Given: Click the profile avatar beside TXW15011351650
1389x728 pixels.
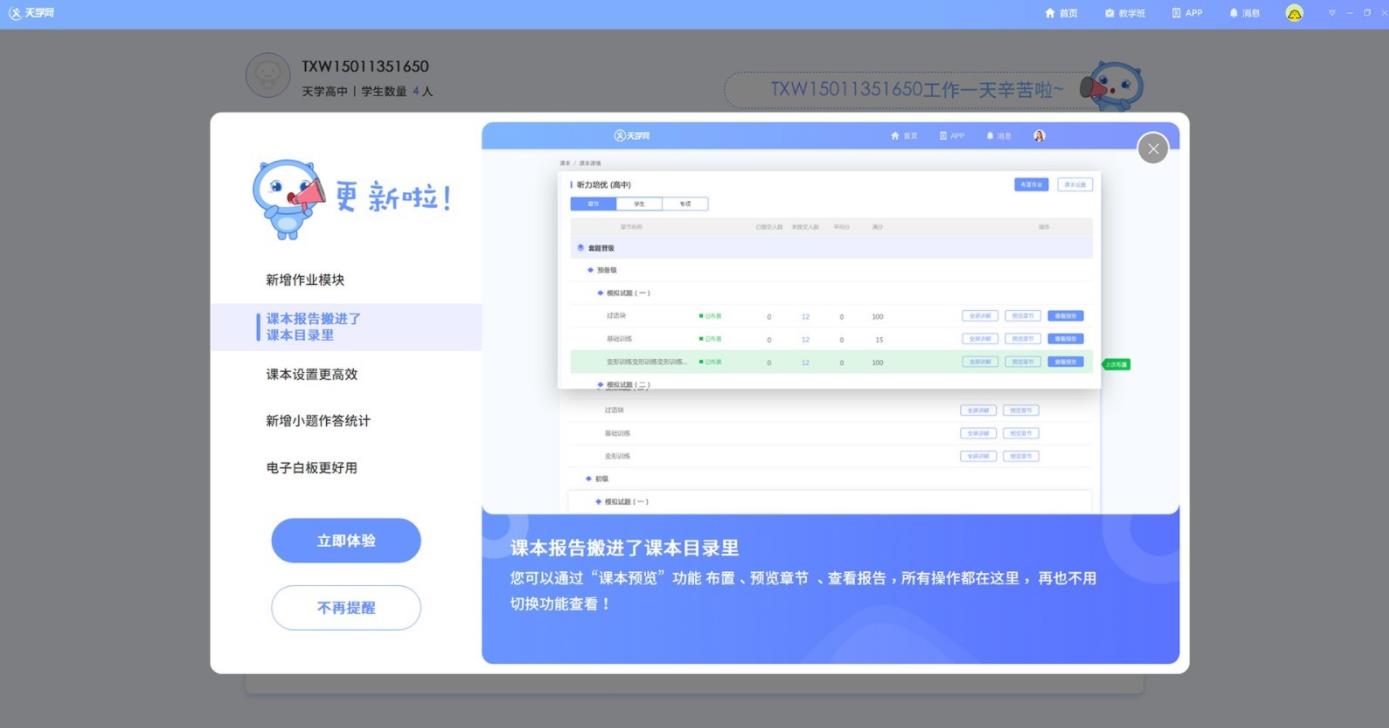Looking at the screenshot, I should point(267,75).
